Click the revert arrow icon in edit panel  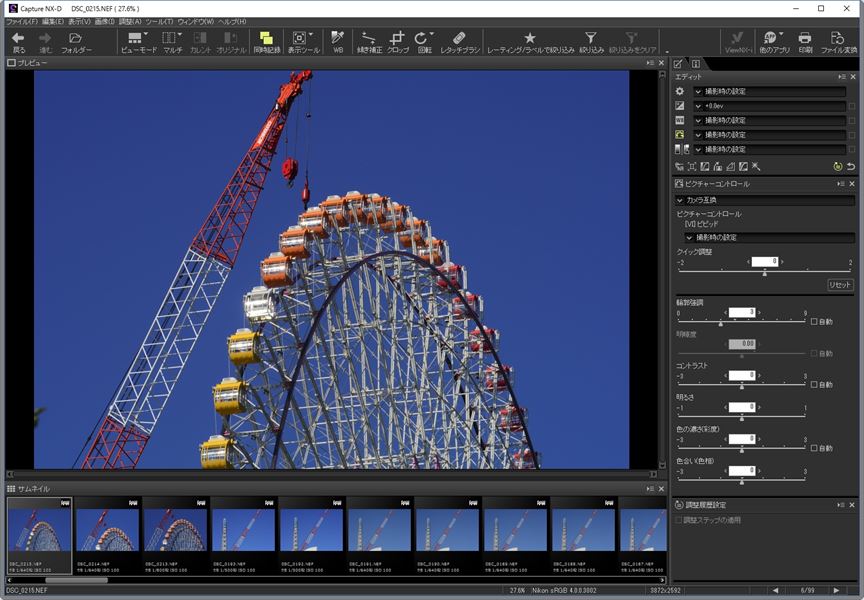(x=851, y=166)
